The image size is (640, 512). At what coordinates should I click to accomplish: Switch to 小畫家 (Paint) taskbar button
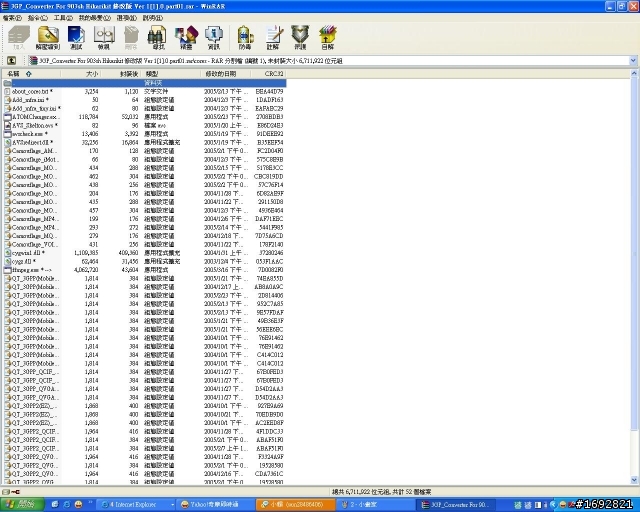click(x=376, y=505)
